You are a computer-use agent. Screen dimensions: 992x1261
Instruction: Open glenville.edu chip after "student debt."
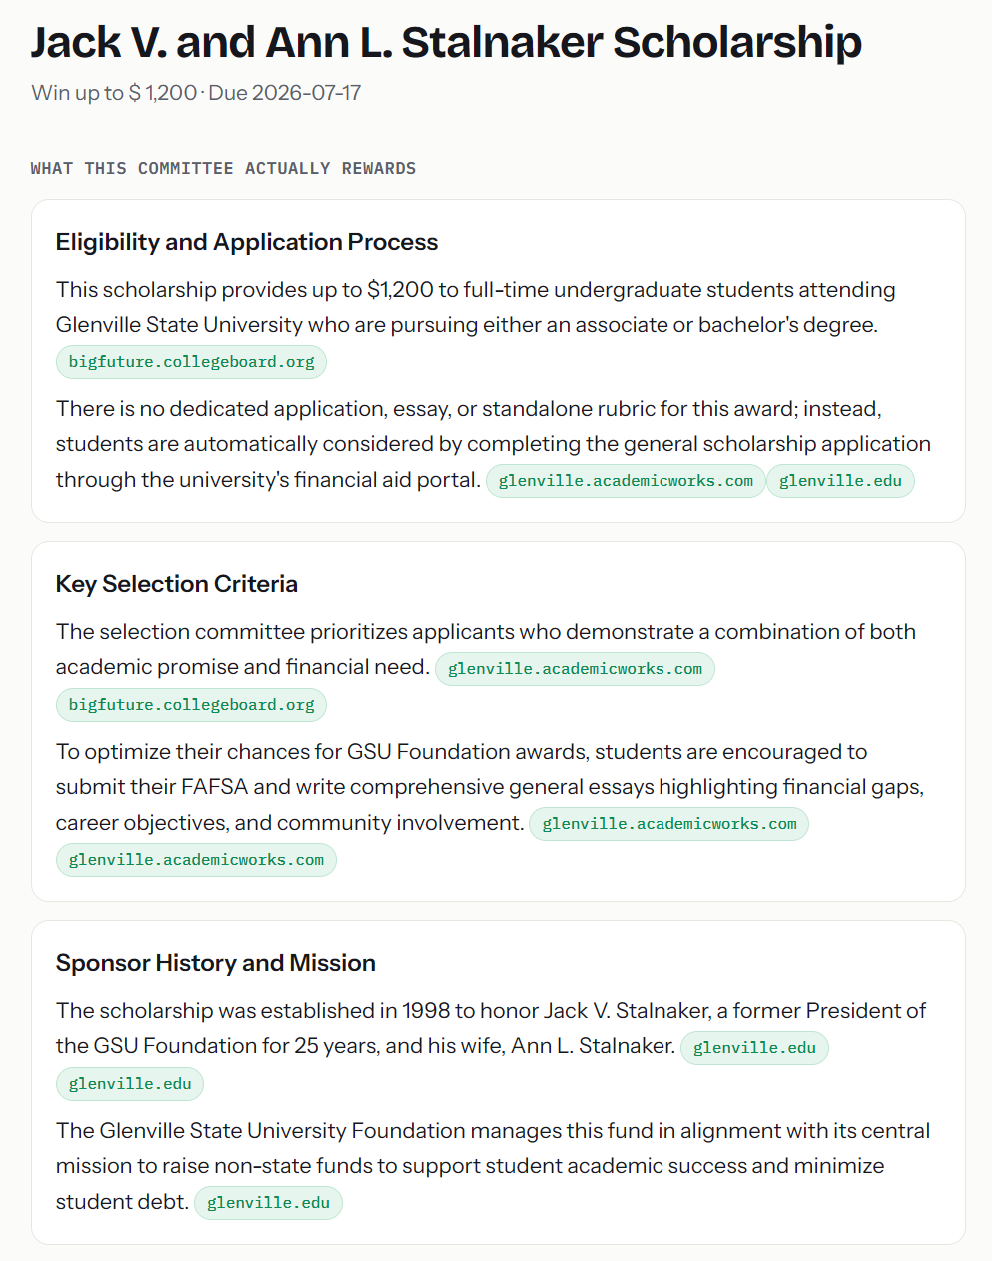268,1203
